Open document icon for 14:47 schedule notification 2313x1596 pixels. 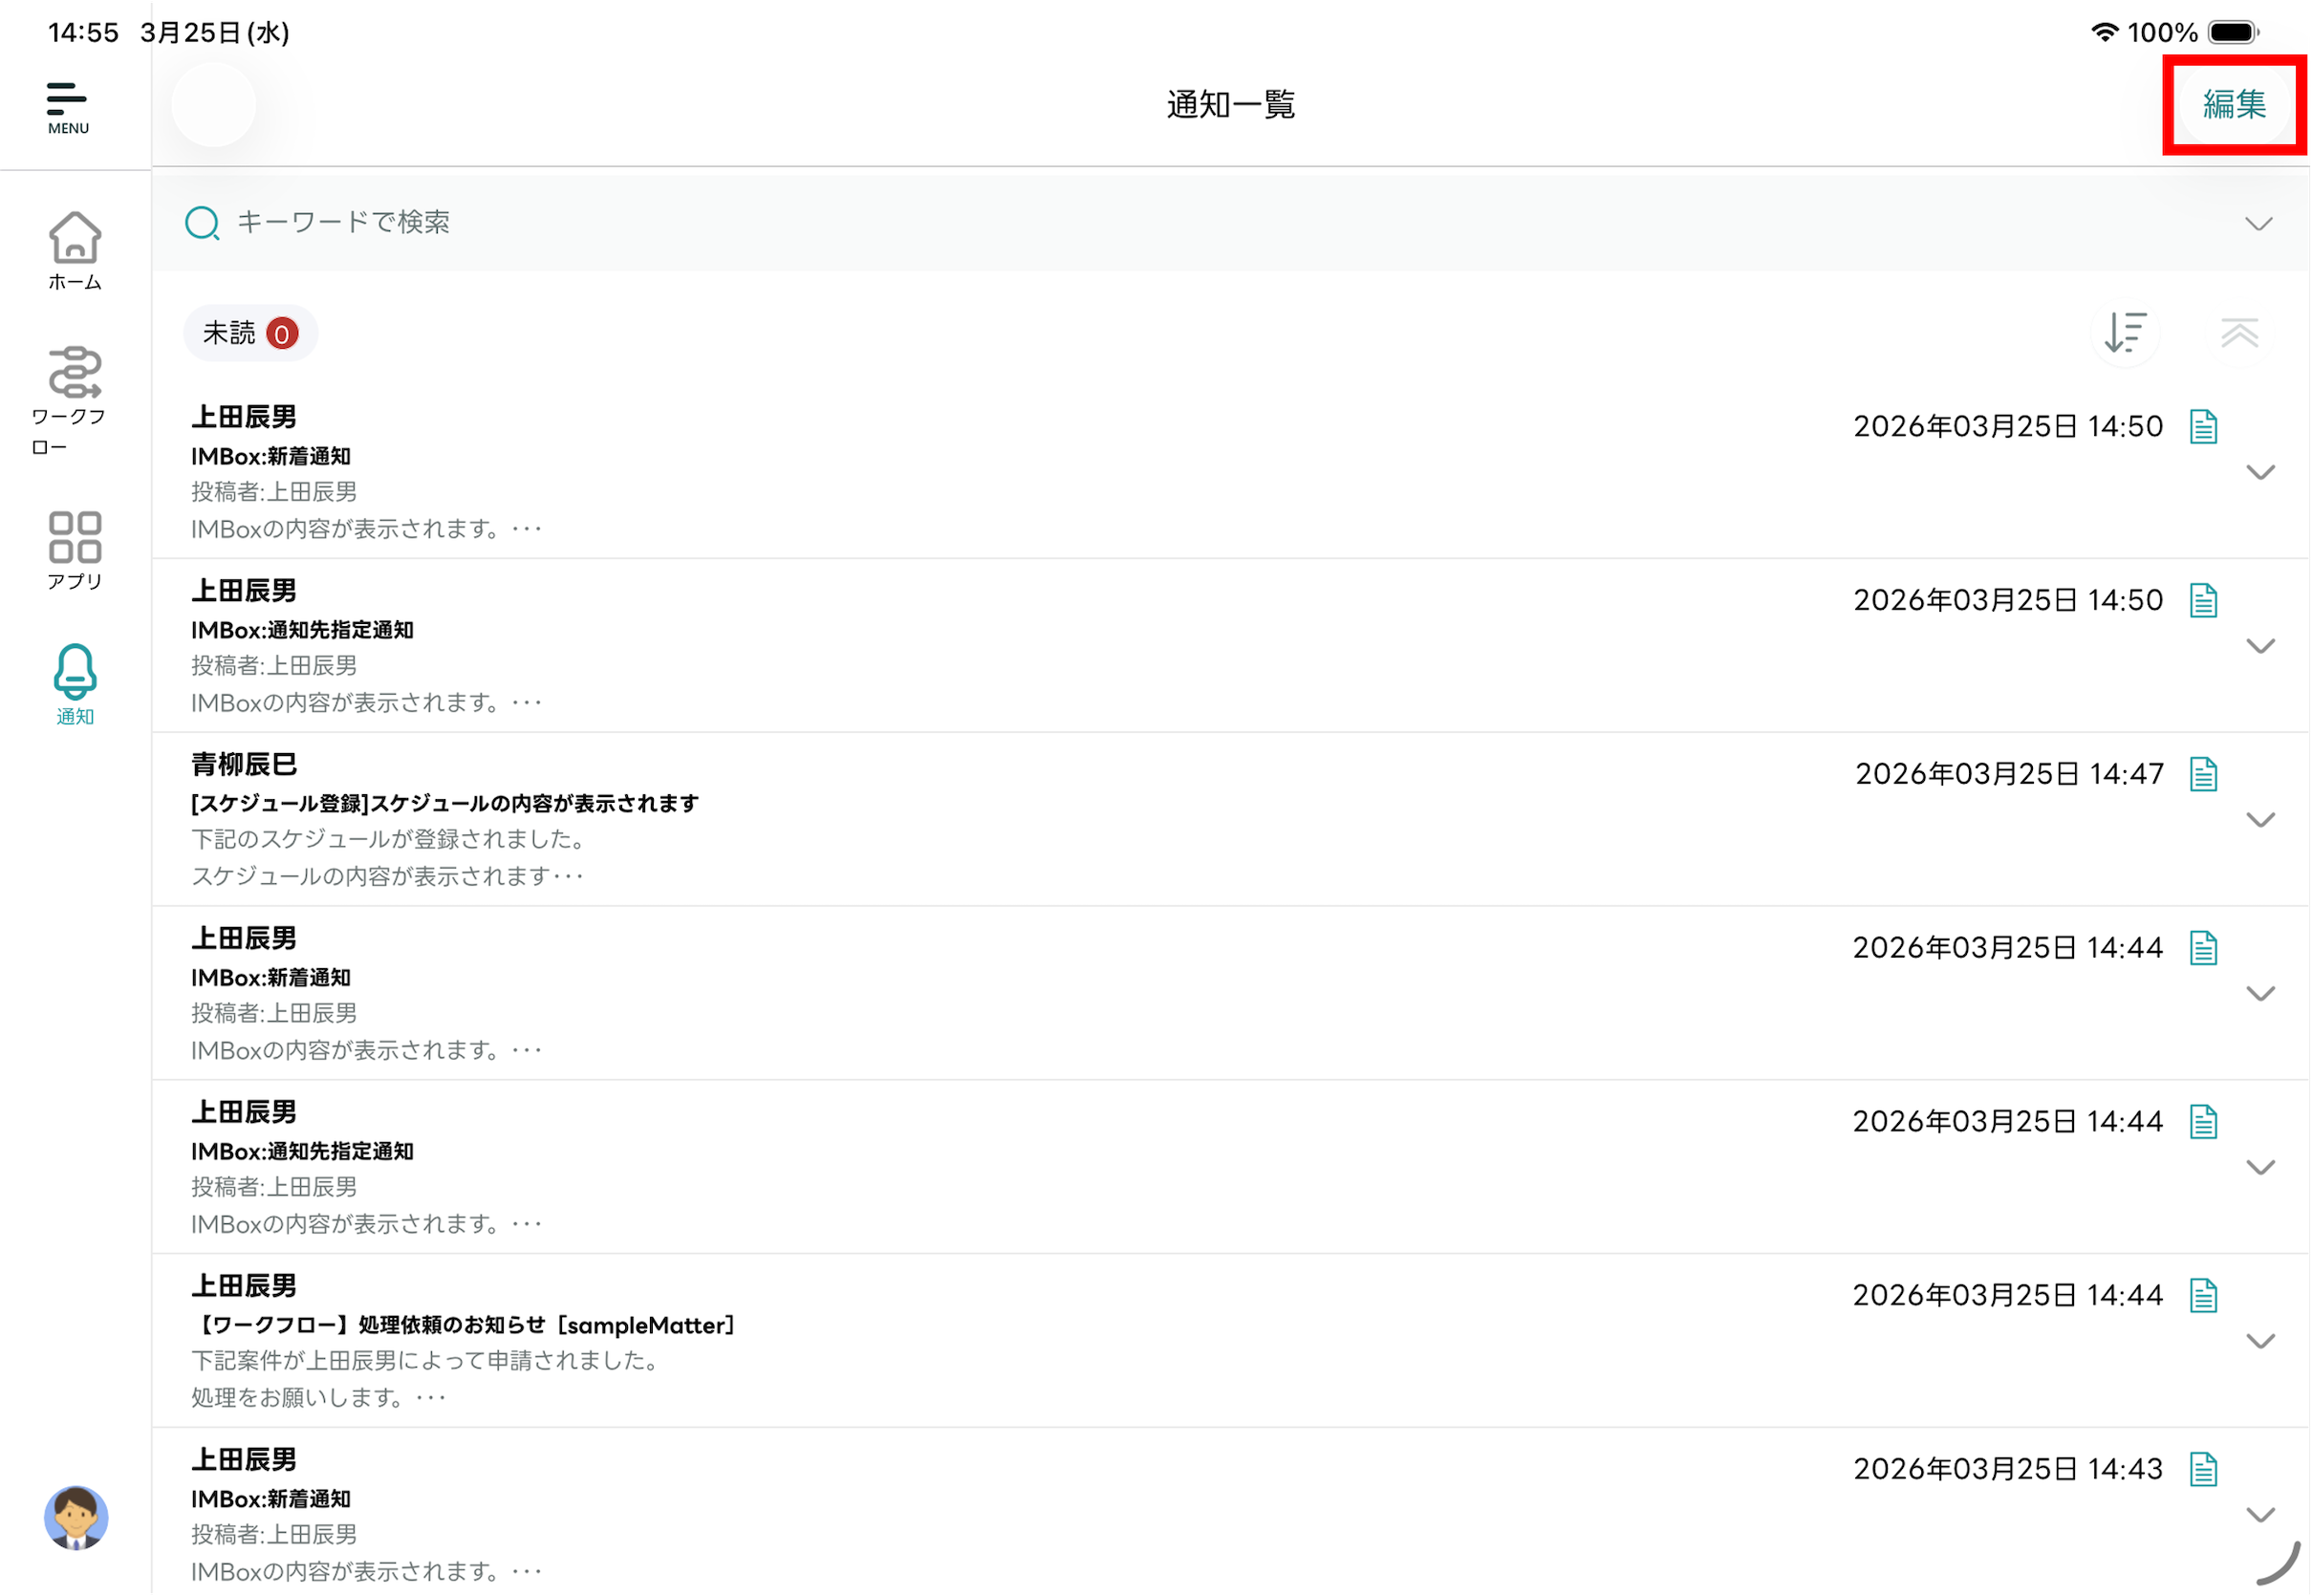click(x=2203, y=774)
